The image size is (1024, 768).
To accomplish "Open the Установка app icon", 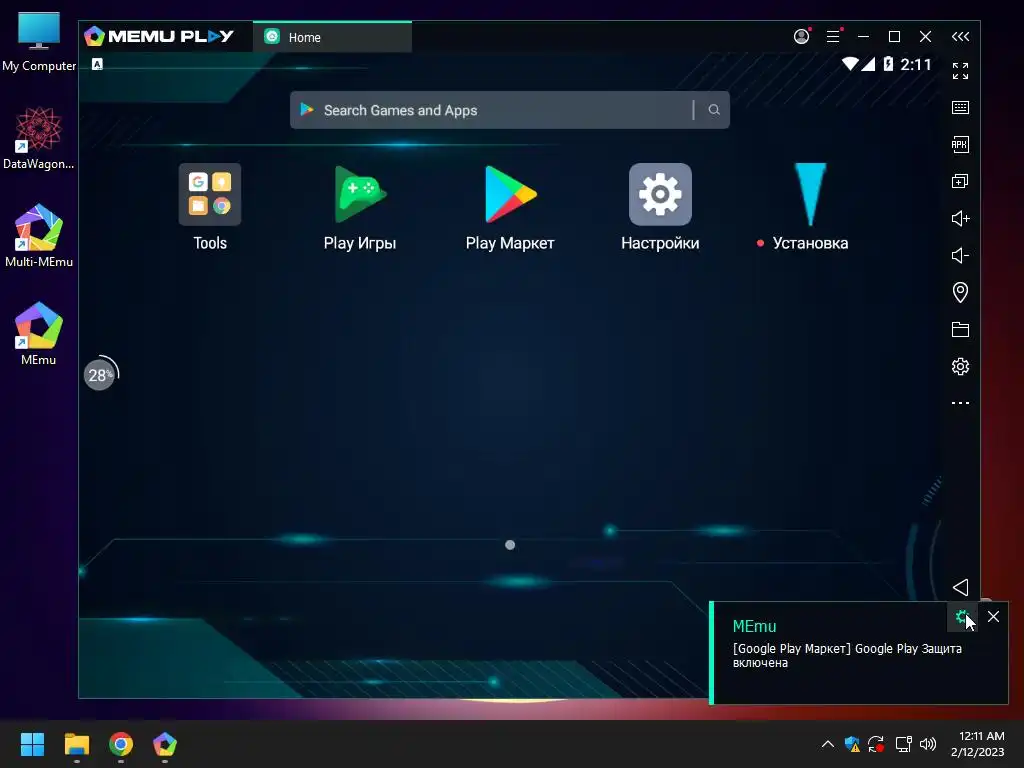I will tap(810, 195).
